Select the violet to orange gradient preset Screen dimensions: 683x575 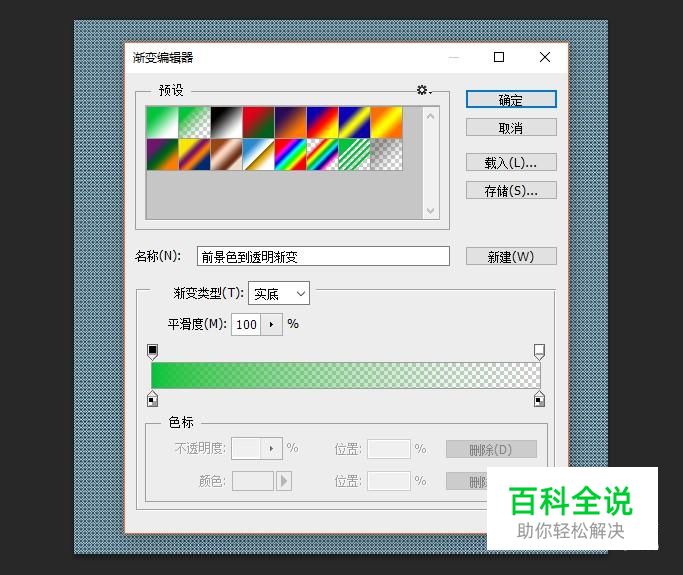pos(291,122)
